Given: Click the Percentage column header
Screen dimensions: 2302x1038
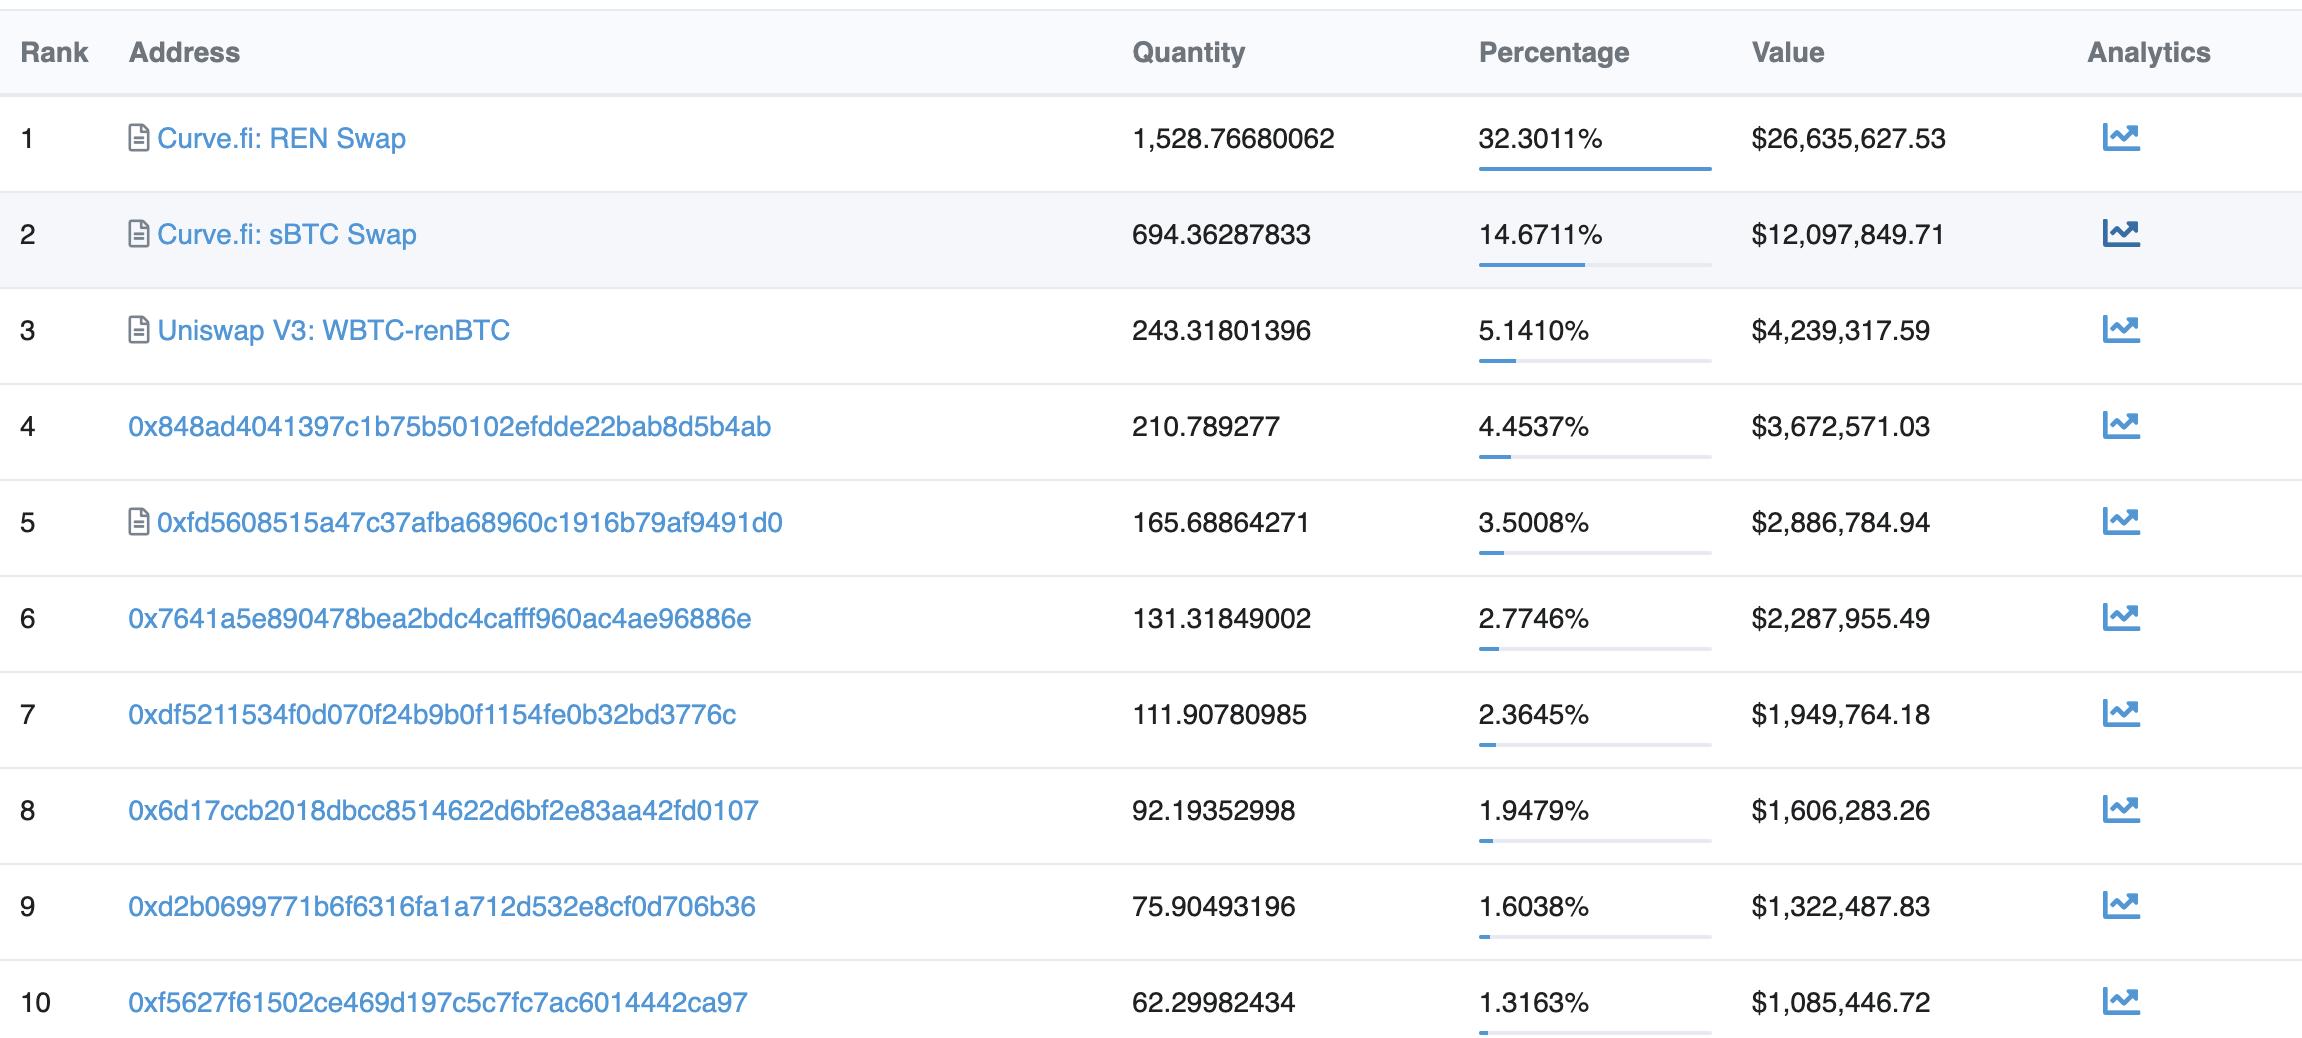Looking at the screenshot, I should [x=1553, y=52].
